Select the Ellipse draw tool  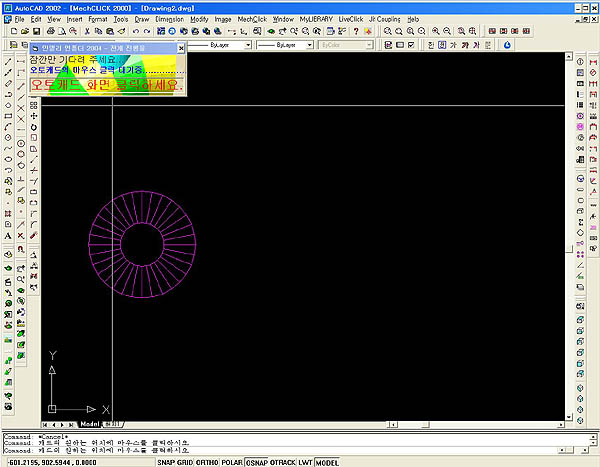pyautogui.click(x=8, y=159)
